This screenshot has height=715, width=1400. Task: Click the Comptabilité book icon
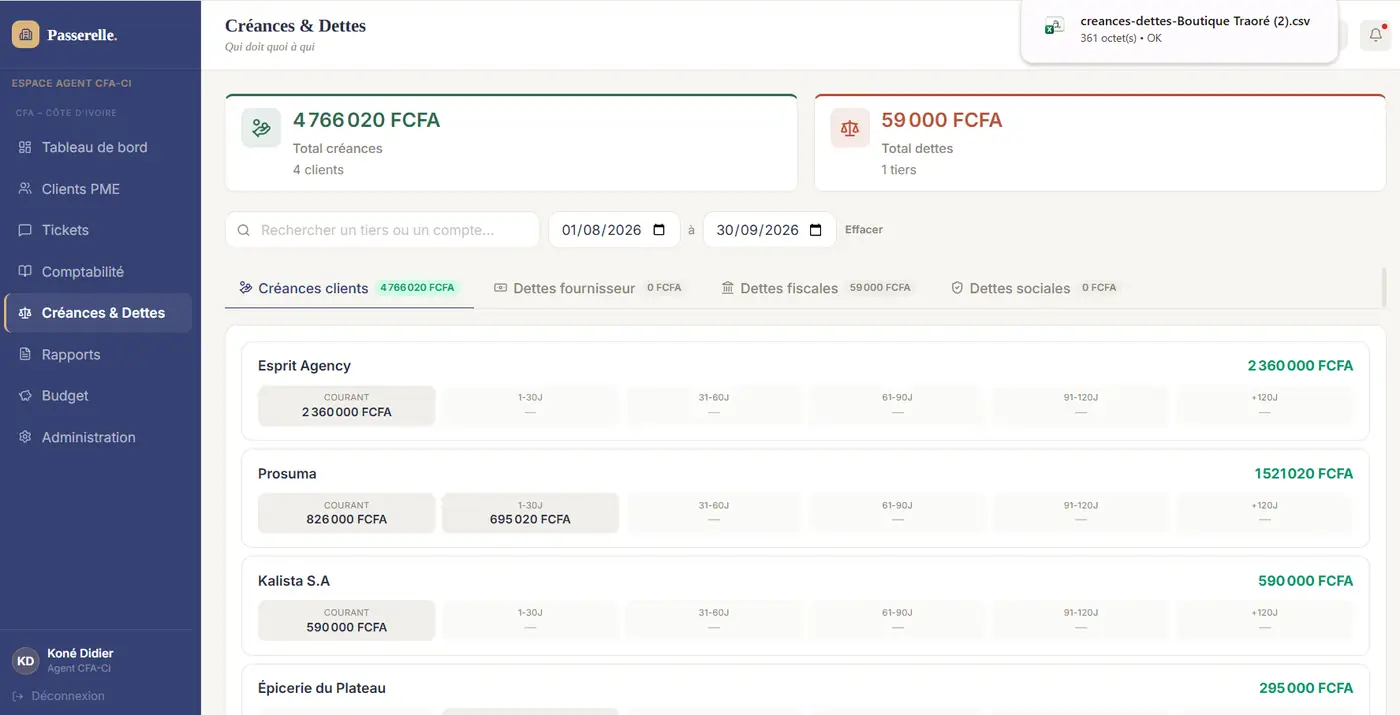point(25,272)
